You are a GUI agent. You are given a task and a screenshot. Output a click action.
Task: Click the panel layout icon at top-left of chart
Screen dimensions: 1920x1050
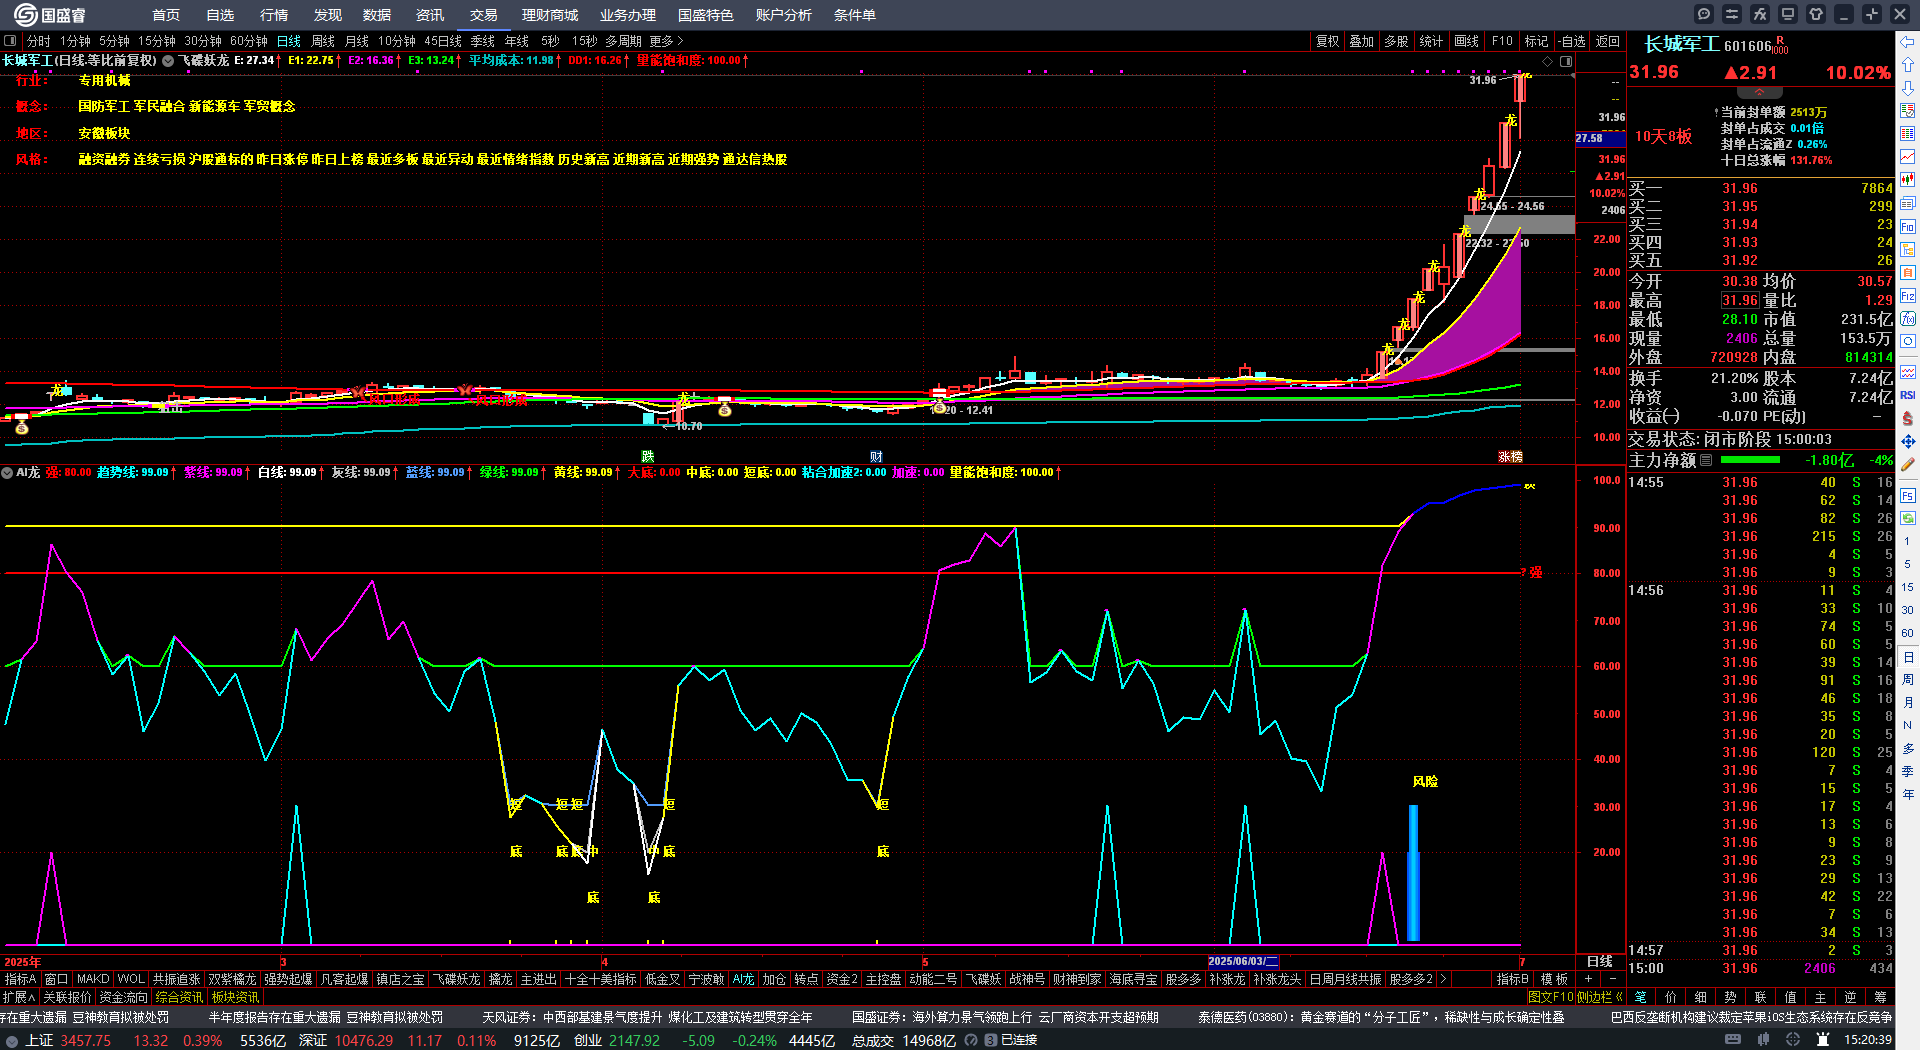10,41
